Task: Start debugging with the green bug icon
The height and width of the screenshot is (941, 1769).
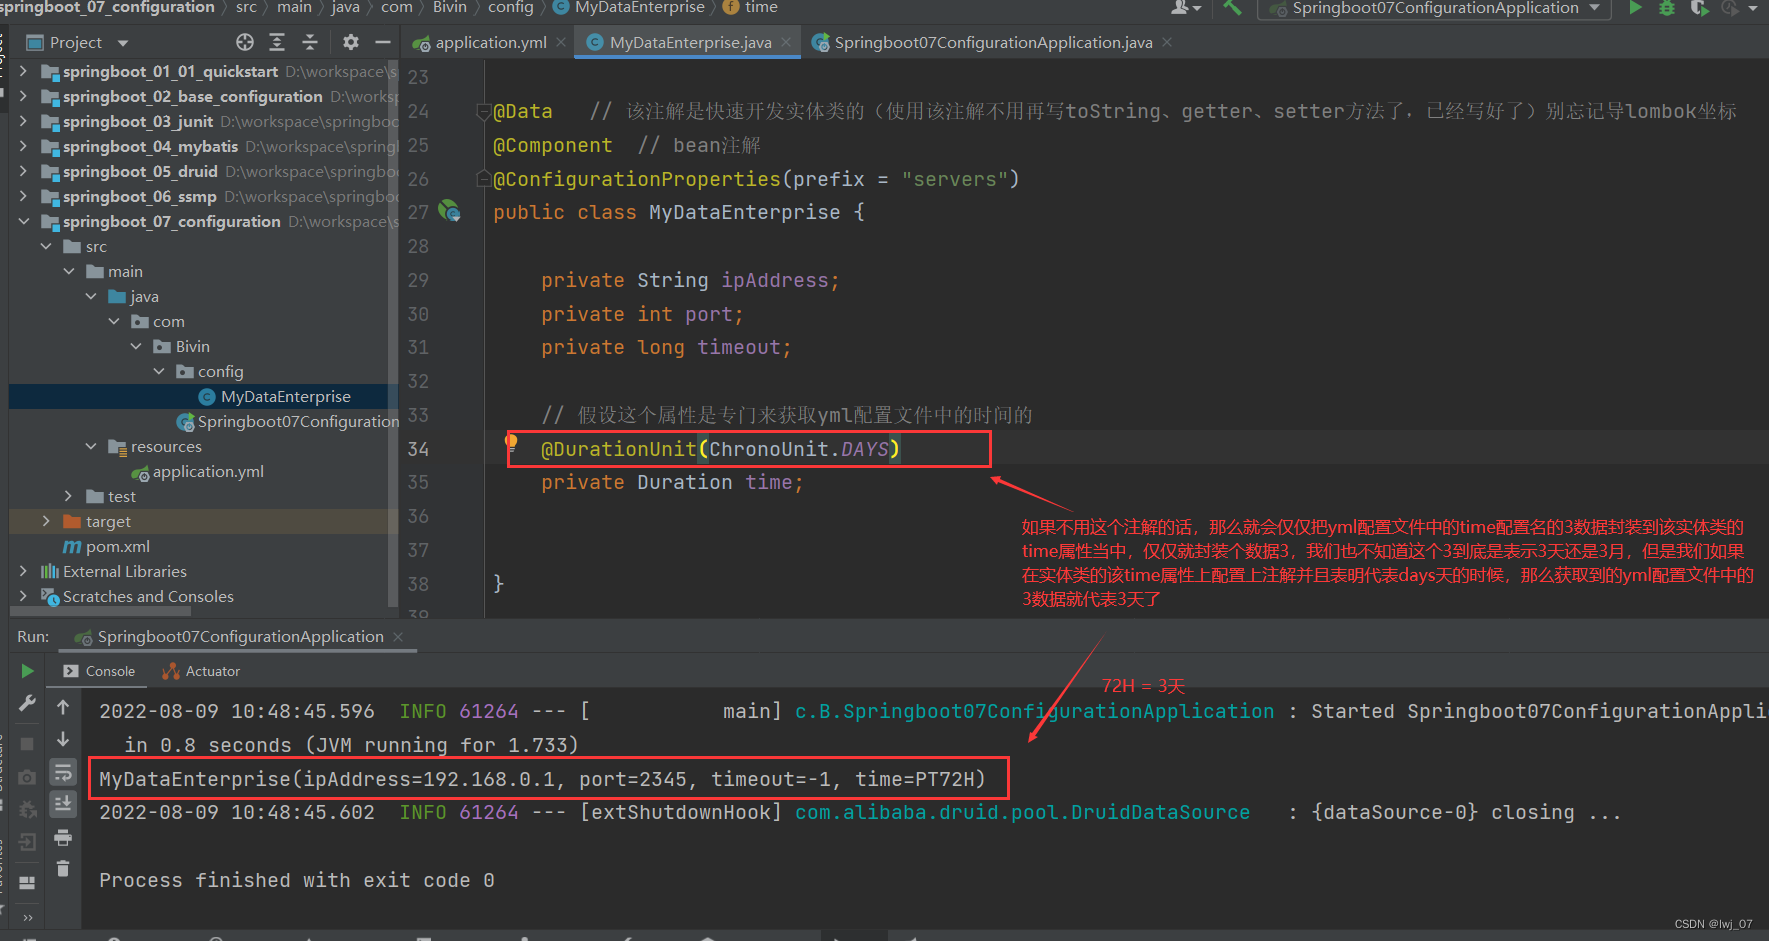Action: 1667,8
